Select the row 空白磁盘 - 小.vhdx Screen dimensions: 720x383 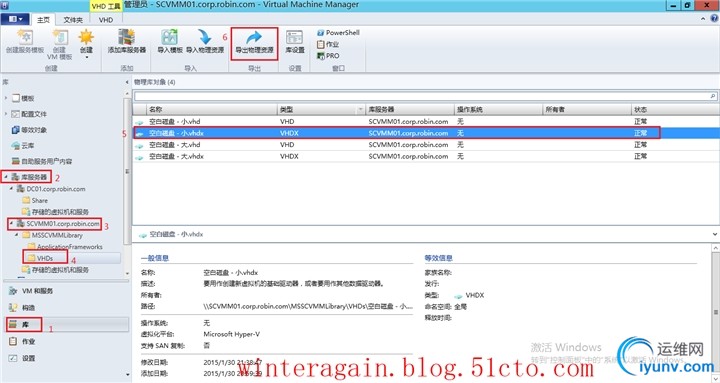tap(426, 133)
